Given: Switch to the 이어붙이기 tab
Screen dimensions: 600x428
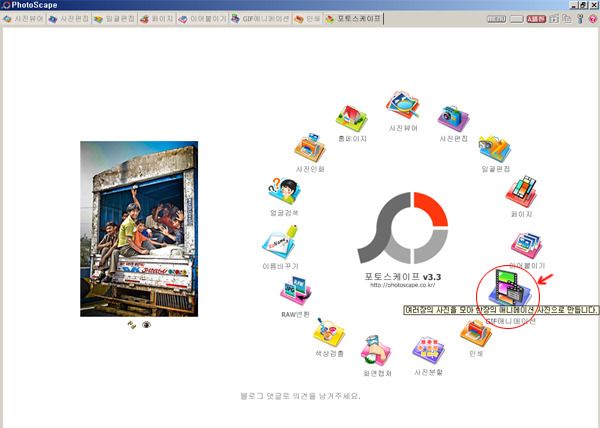Looking at the screenshot, I should tap(203, 19).
